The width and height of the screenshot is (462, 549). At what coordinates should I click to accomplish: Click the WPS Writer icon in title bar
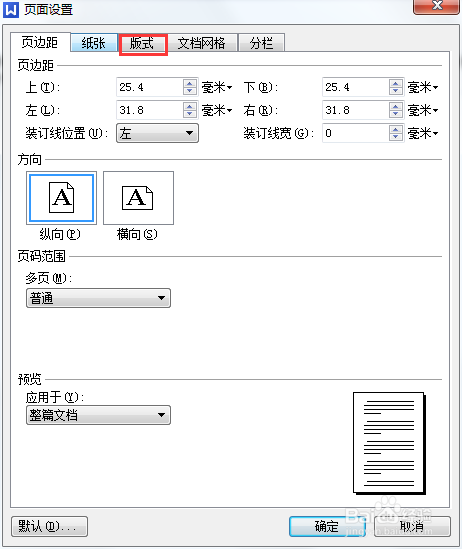(x=11, y=9)
